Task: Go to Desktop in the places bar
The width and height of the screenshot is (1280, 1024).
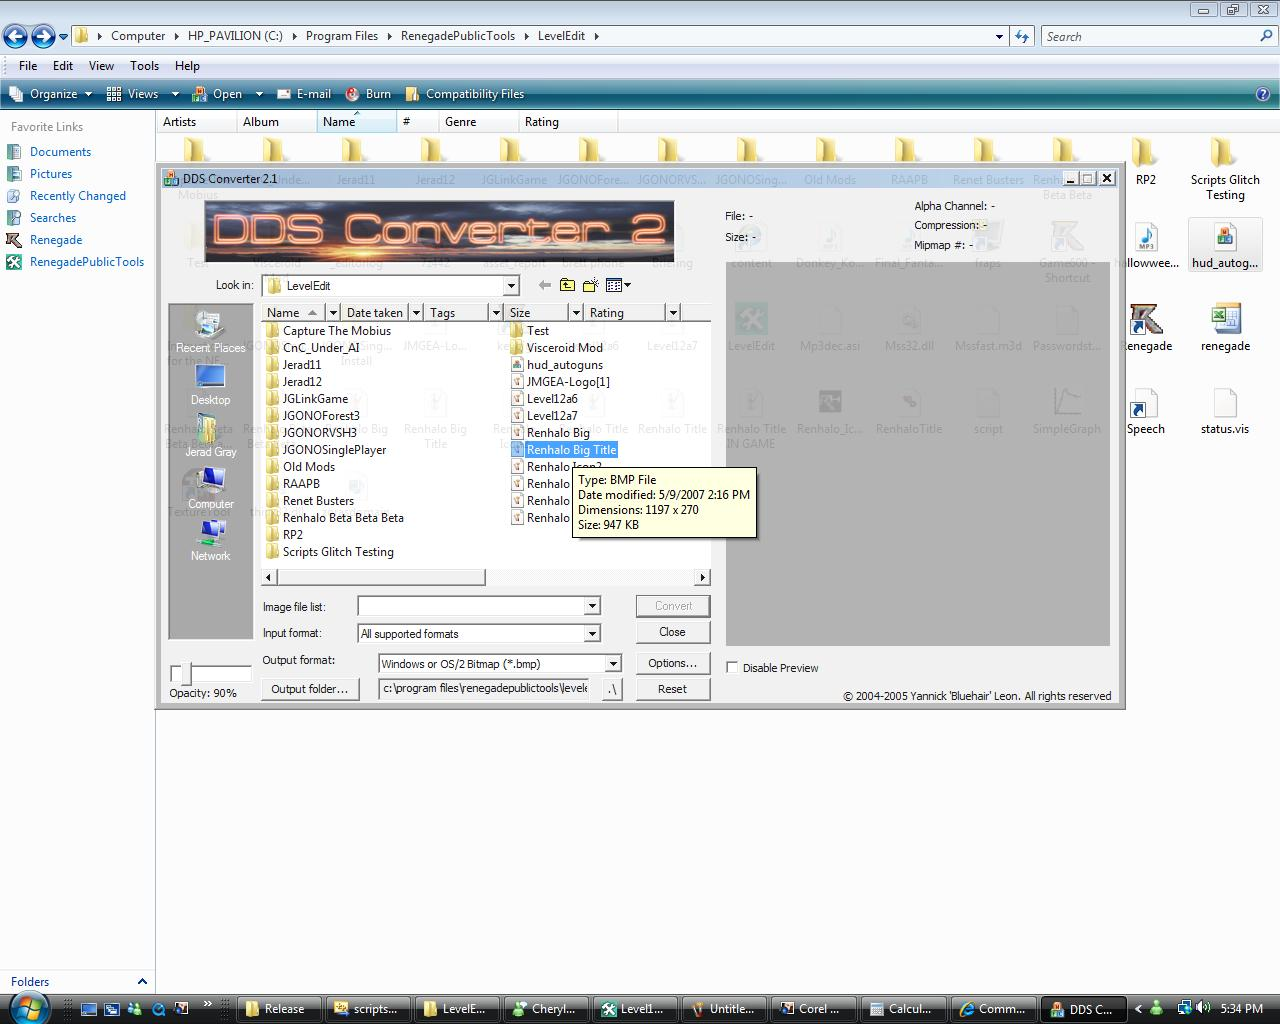Action: pyautogui.click(x=210, y=384)
